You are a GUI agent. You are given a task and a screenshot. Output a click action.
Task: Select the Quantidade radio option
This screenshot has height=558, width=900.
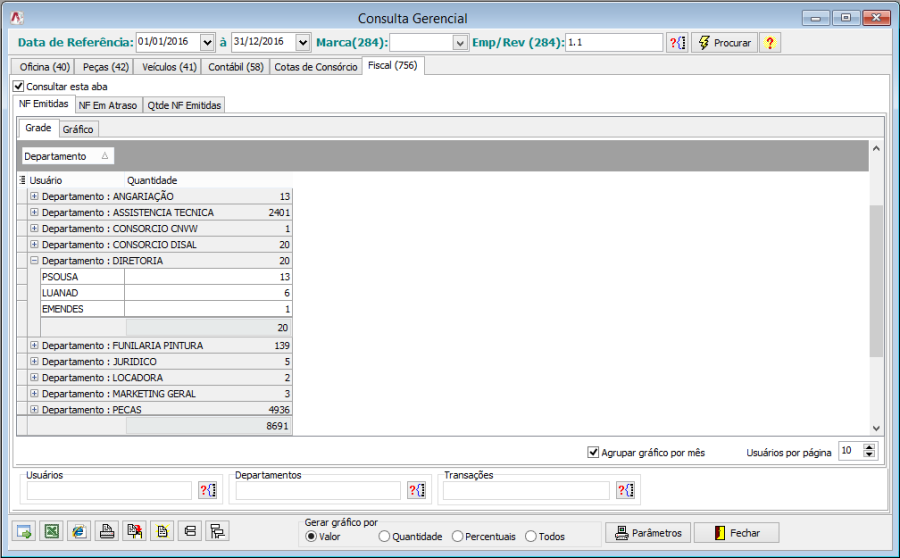[x=384, y=536]
